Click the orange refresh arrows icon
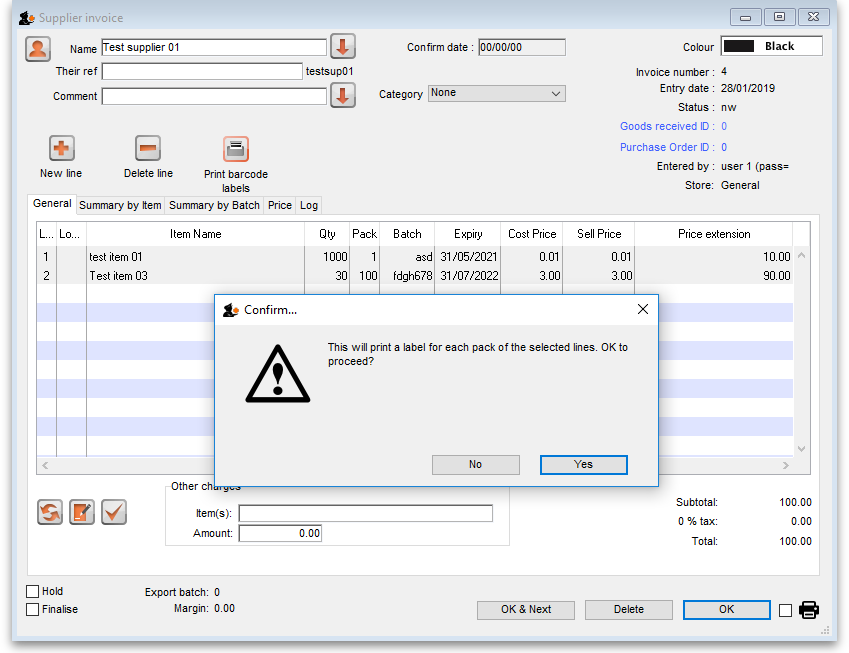Image resolution: width=849 pixels, height=653 pixels. point(50,512)
